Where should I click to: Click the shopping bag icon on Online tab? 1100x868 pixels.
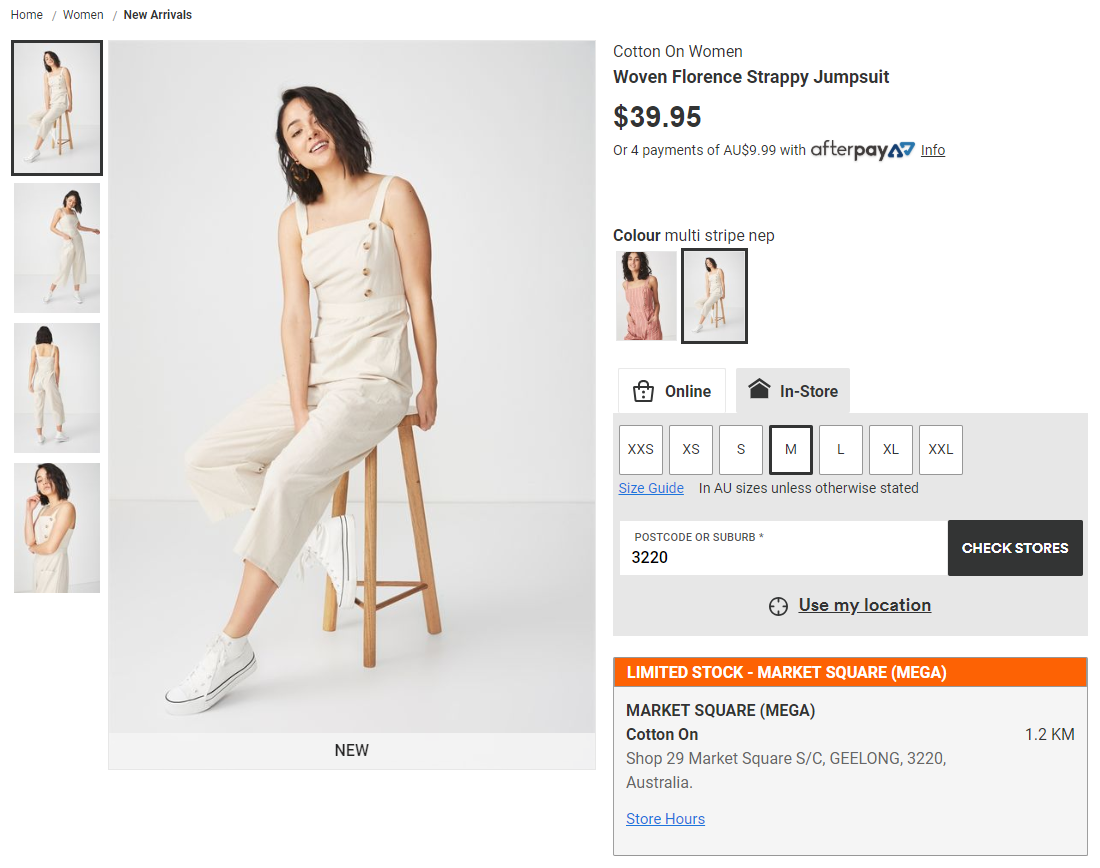[x=643, y=391]
